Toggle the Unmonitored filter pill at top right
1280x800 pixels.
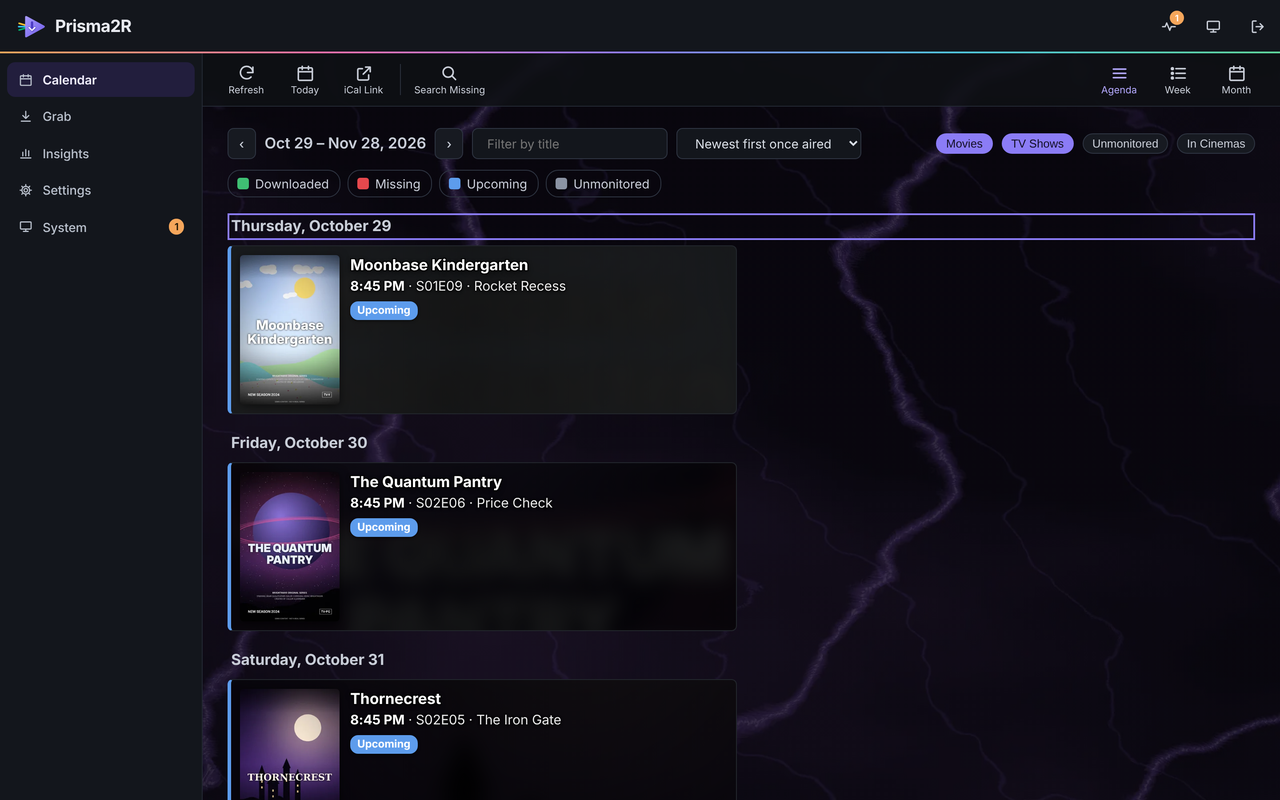click(x=1125, y=144)
